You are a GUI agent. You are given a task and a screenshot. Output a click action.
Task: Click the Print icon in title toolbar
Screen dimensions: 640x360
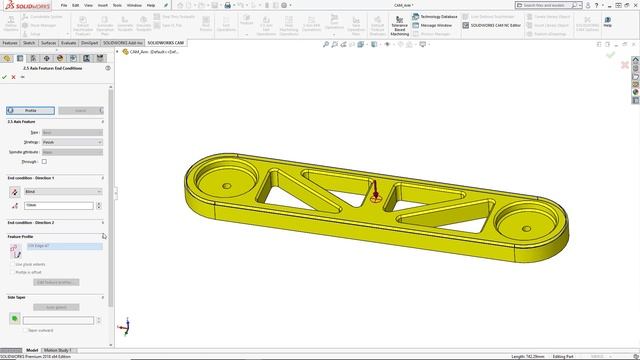pos(228,5)
